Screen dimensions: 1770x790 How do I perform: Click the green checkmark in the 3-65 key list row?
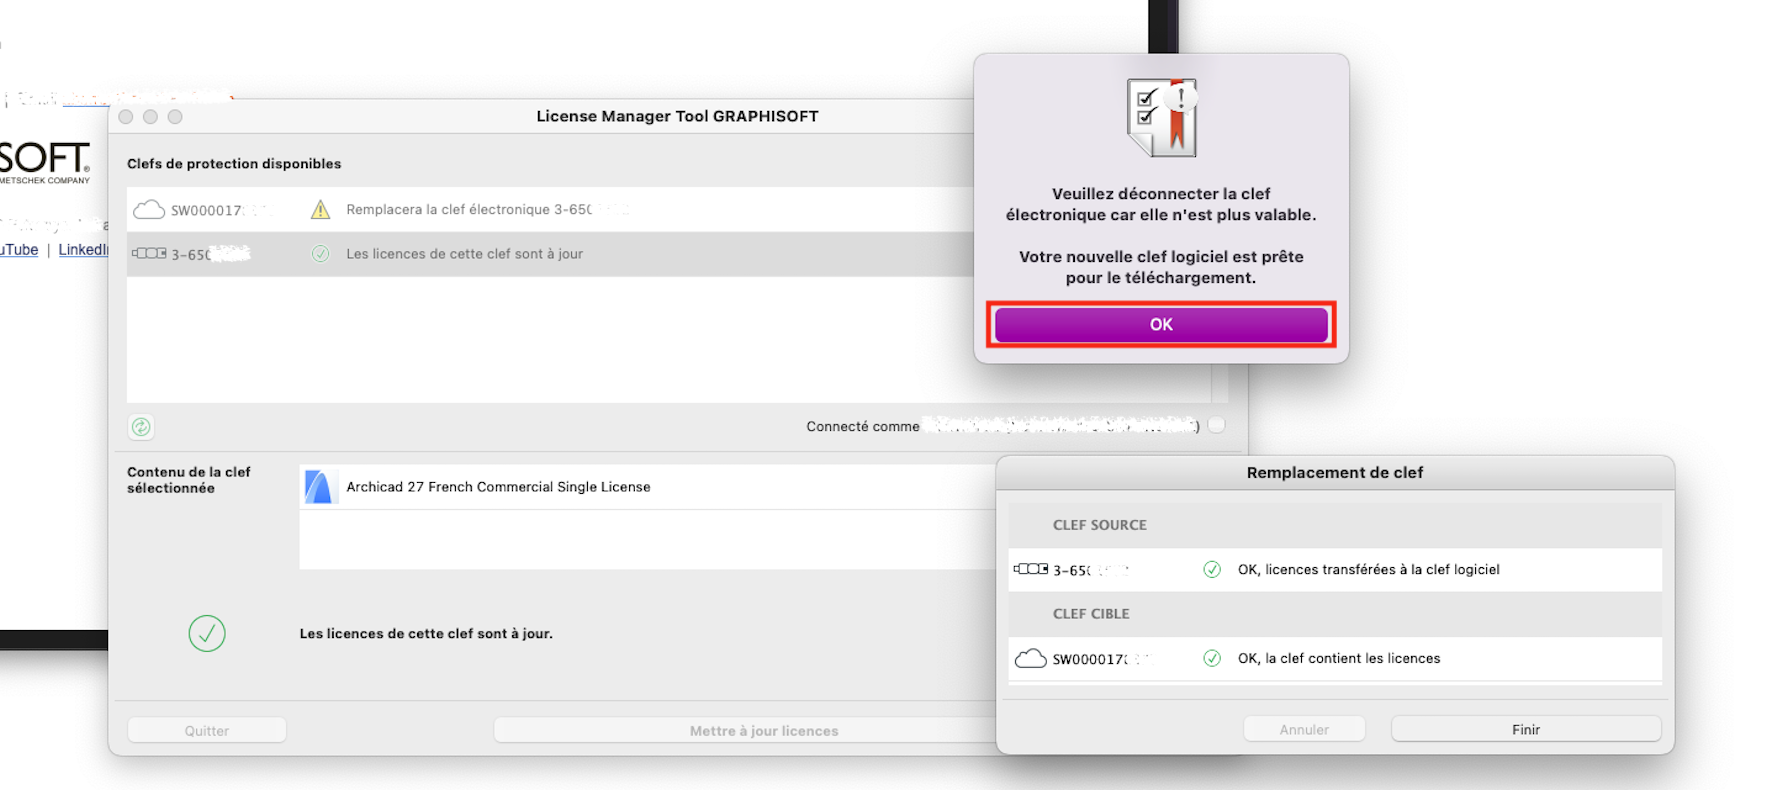tap(320, 254)
